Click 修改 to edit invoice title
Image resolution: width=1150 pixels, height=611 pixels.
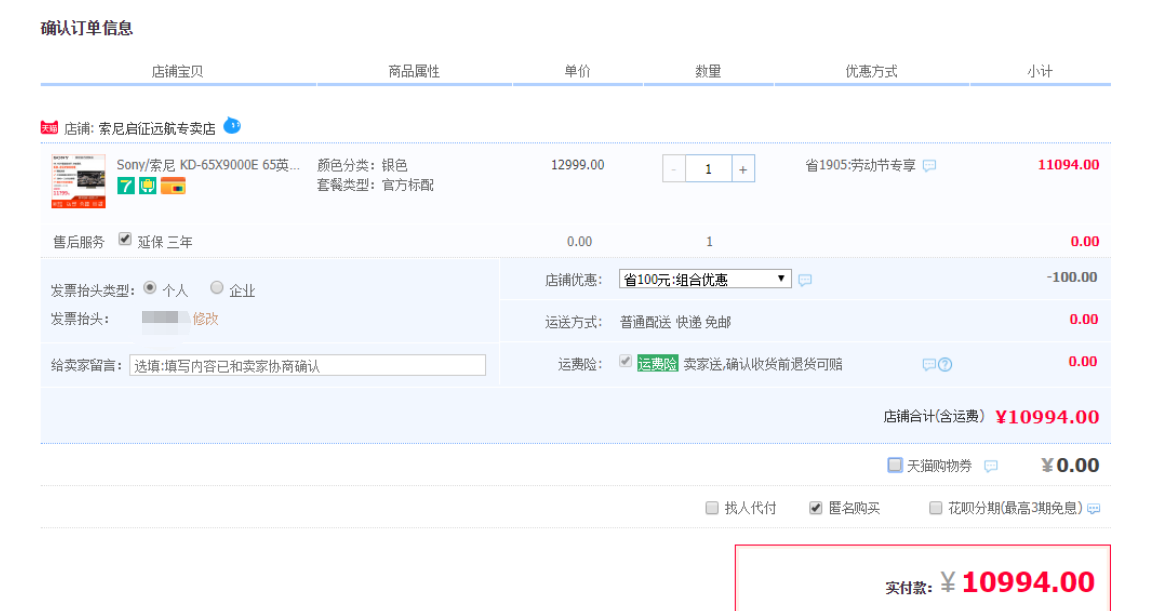point(205,319)
